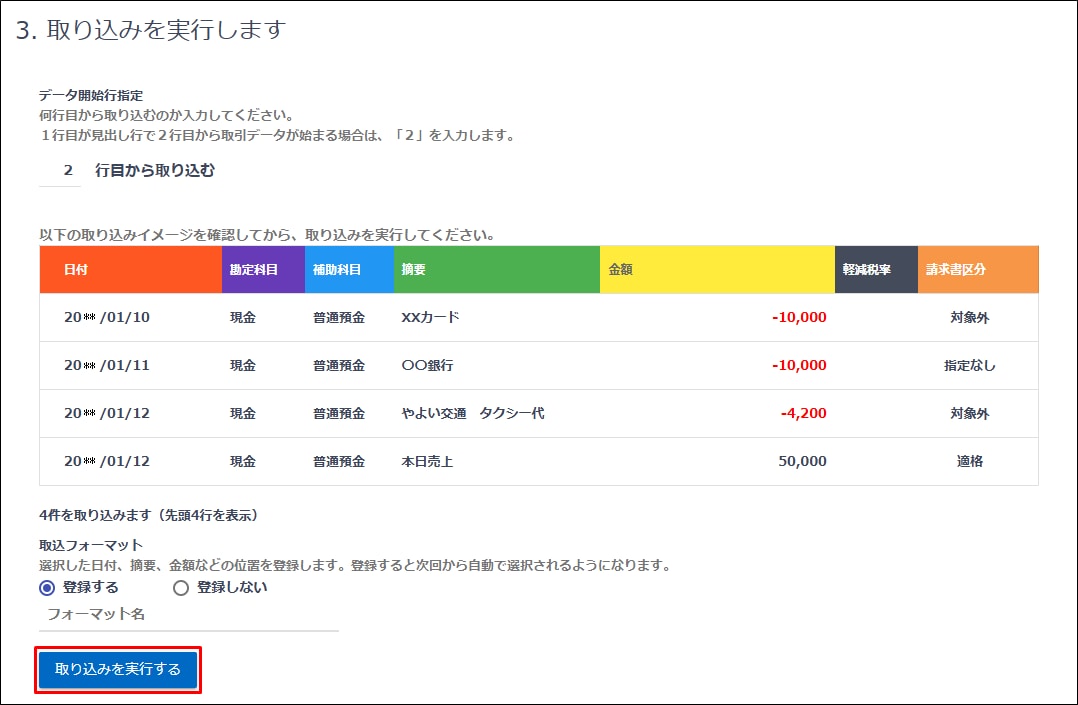Click the start row number field showing 2

click(60, 171)
